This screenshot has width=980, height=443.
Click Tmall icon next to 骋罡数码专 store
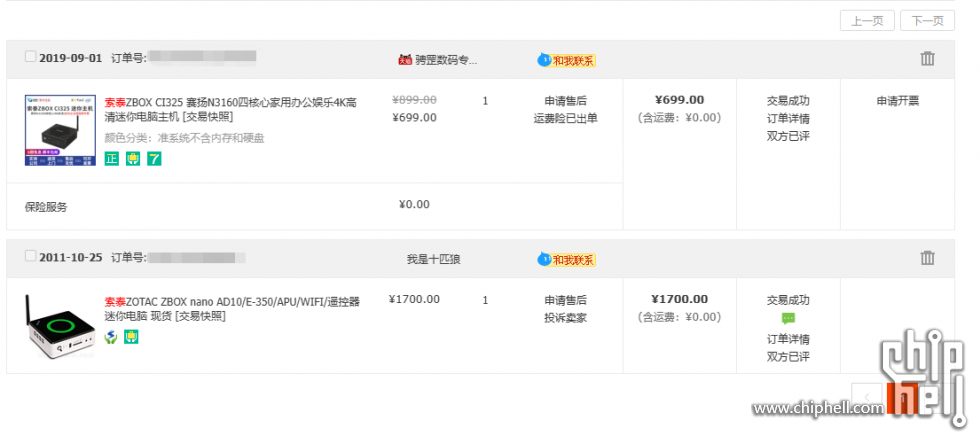coord(405,60)
